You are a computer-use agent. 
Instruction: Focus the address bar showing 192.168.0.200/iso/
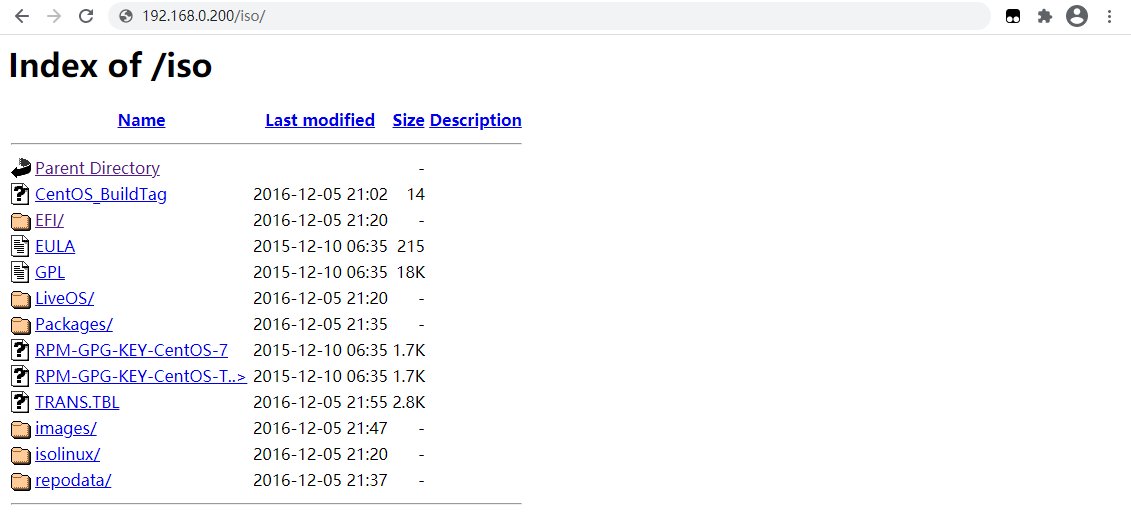[x=549, y=16]
